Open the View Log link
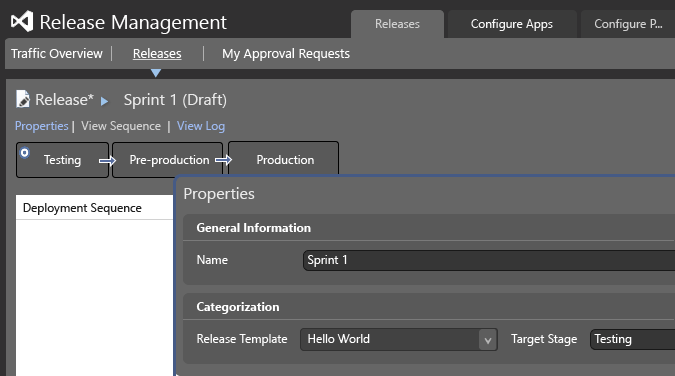Screen dimensions: 675x376 pos(201,126)
